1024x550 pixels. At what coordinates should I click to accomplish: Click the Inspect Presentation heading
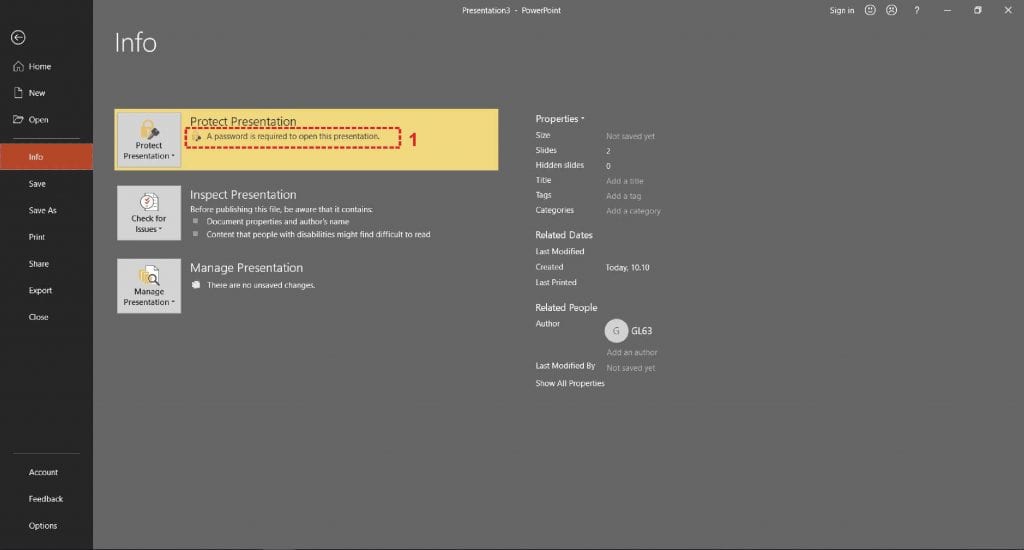(243, 195)
